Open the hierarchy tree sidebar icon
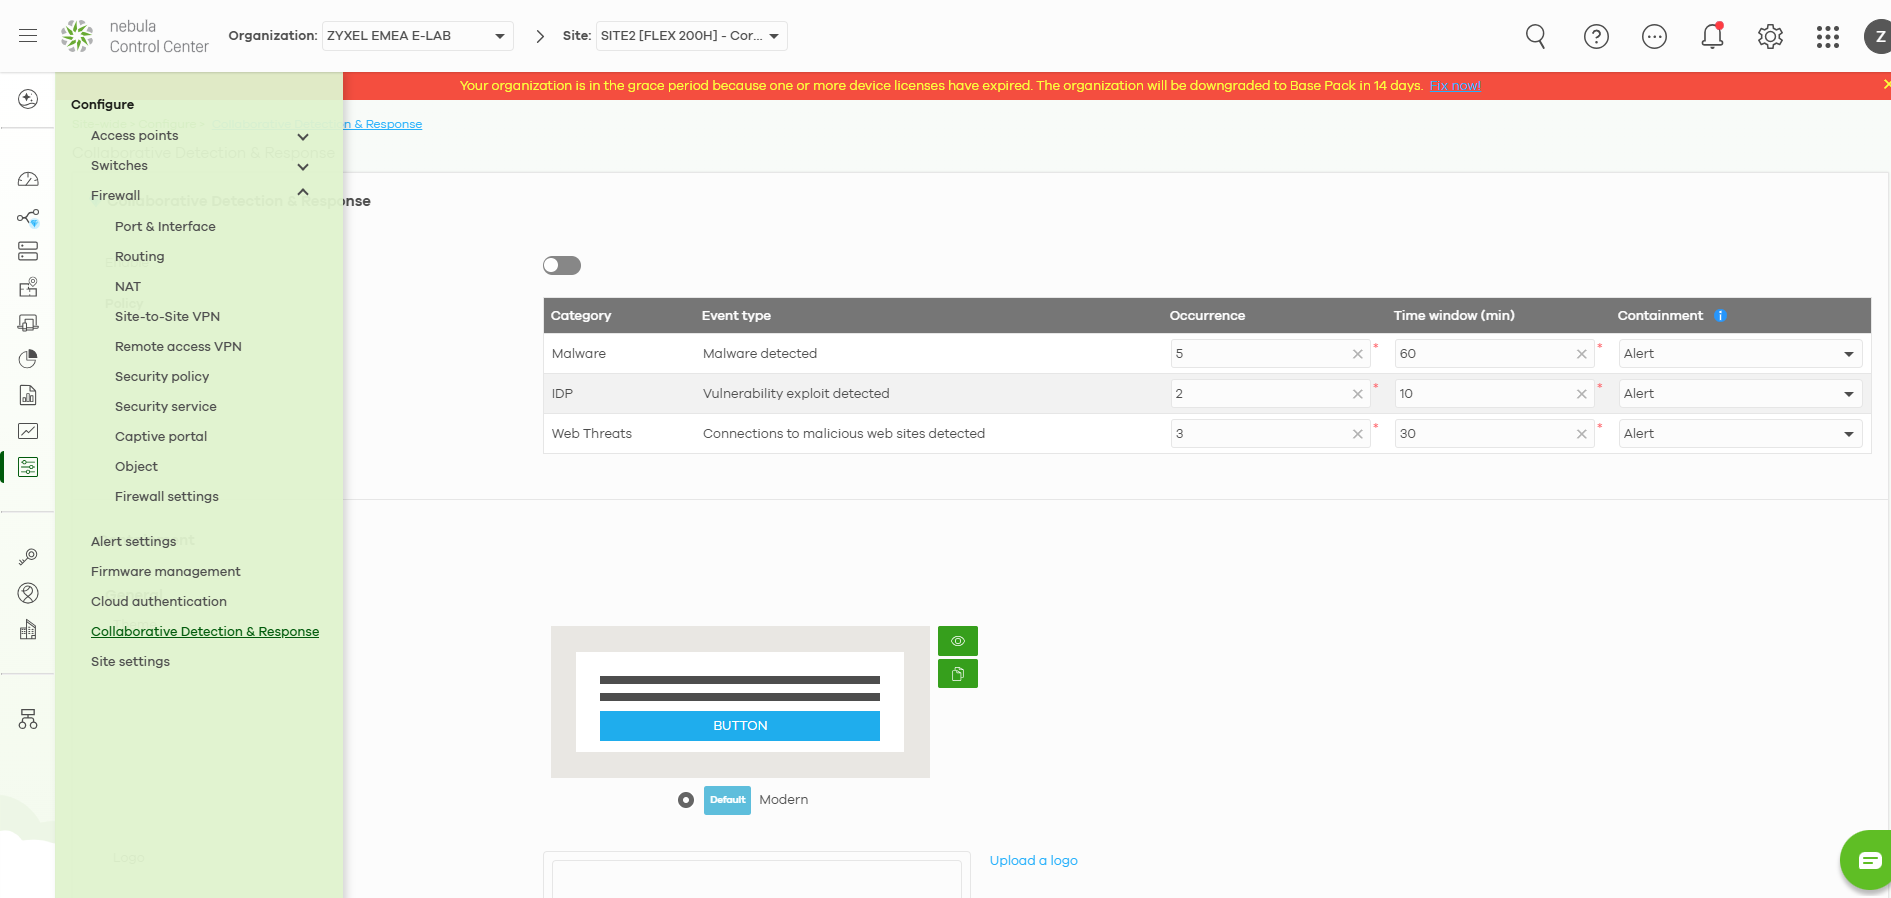This screenshot has width=1891, height=898. coord(28,719)
